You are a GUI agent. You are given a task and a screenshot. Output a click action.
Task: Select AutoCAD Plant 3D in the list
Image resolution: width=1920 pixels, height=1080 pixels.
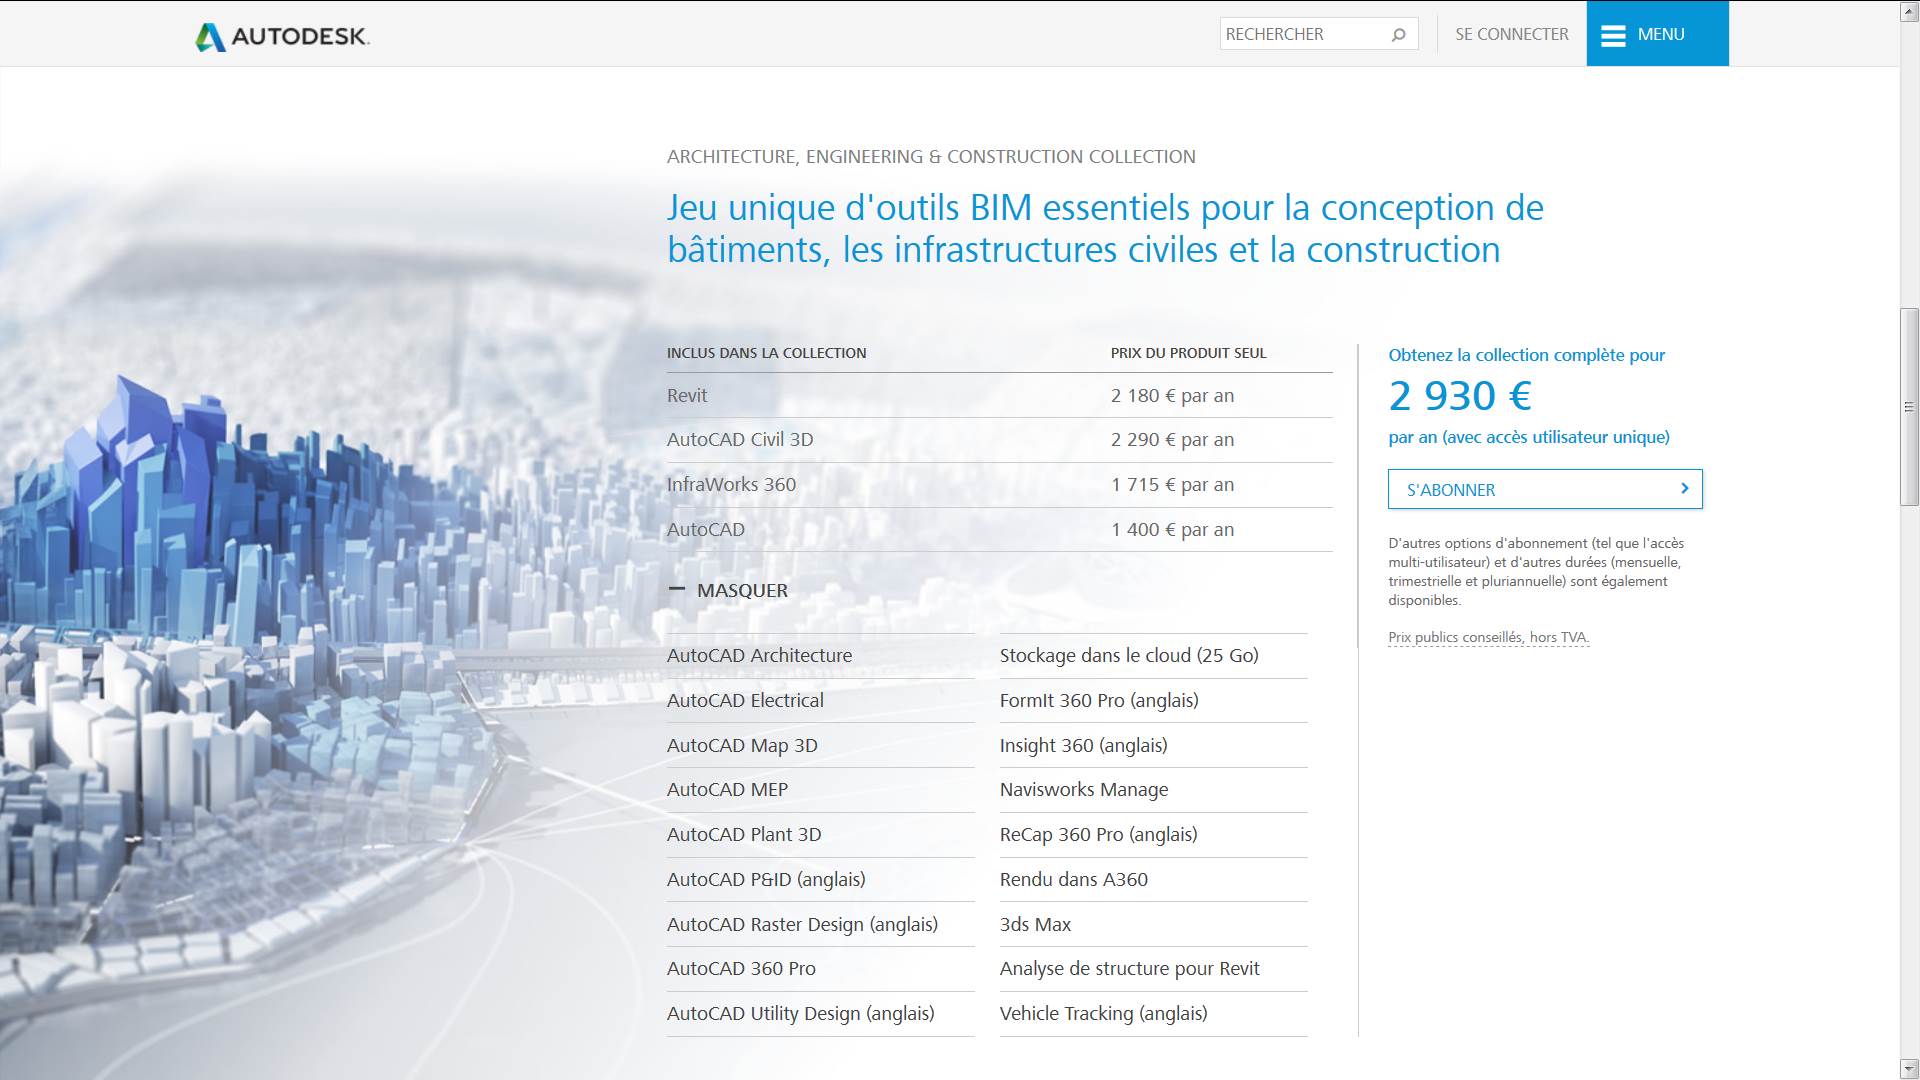744,834
